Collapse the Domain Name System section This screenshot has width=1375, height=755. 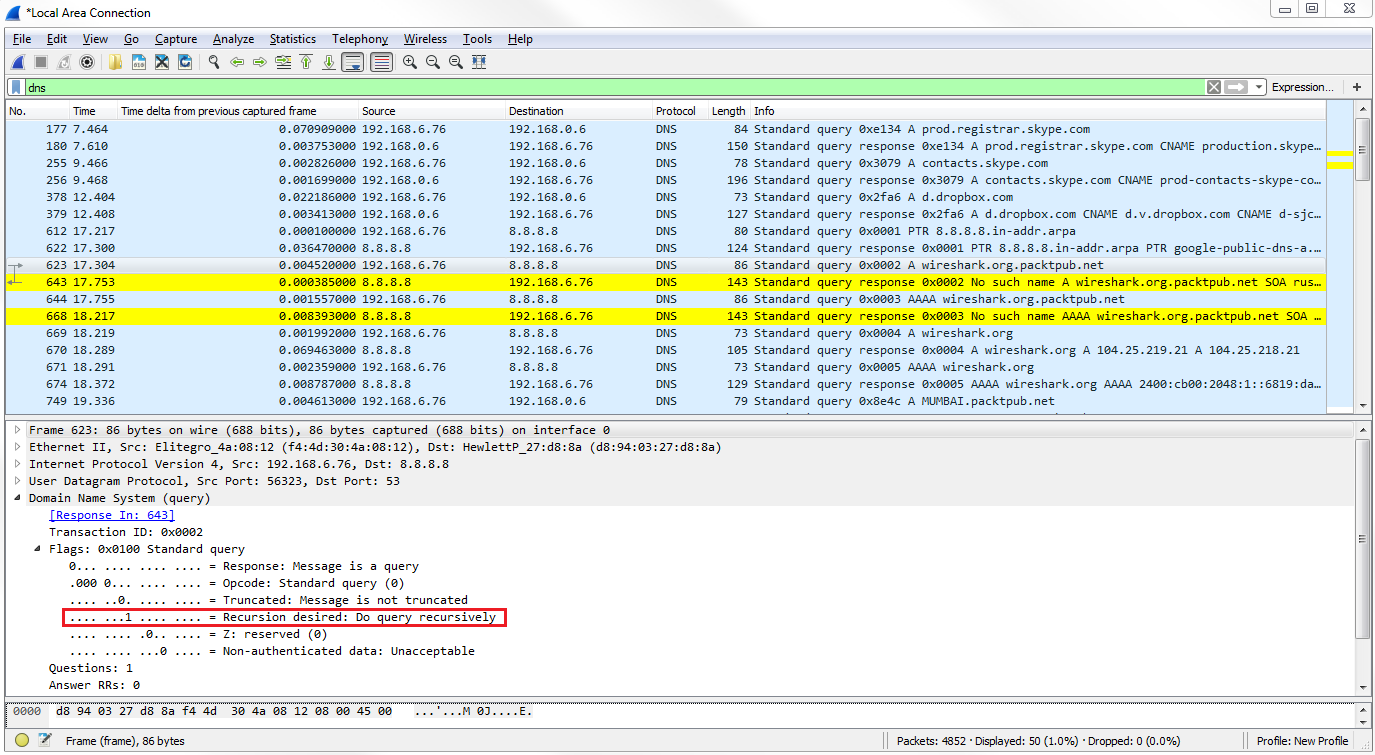tap(17, 498)
